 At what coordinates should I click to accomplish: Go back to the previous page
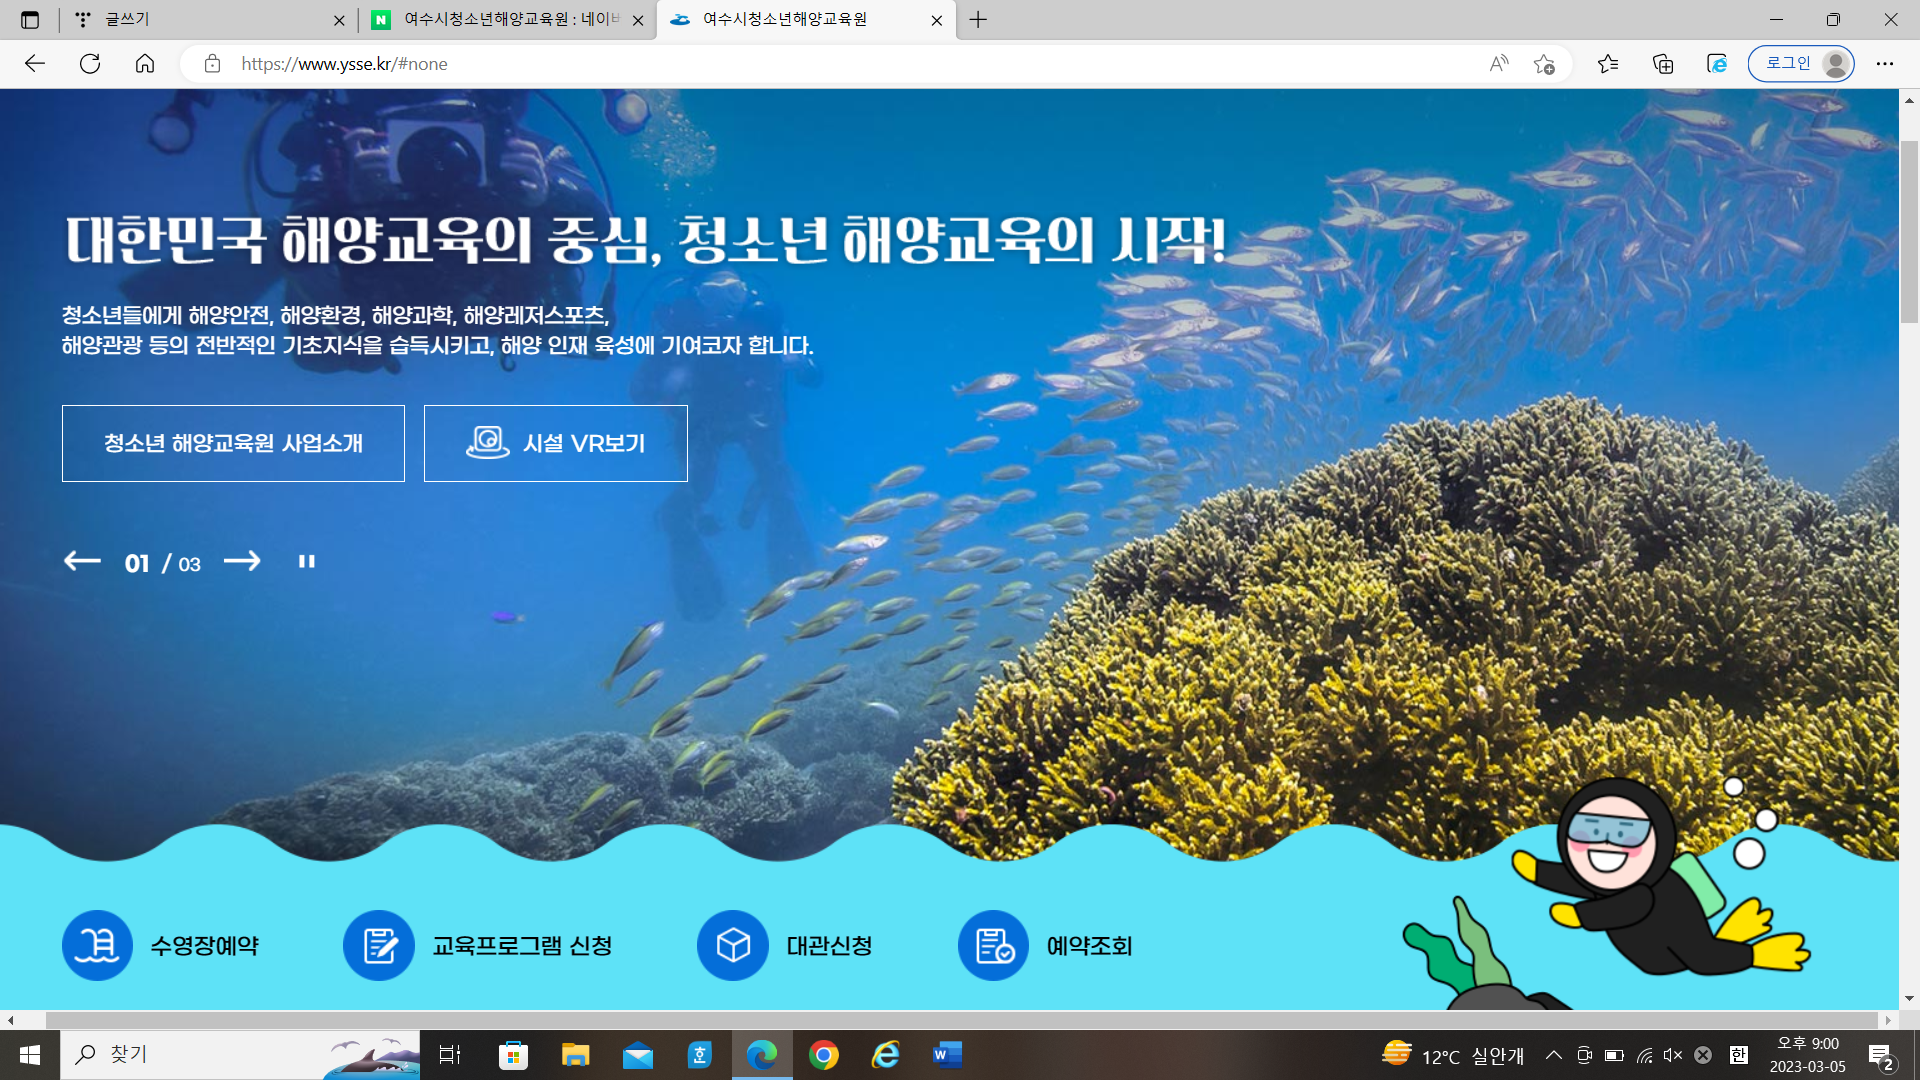click(35, 64)
